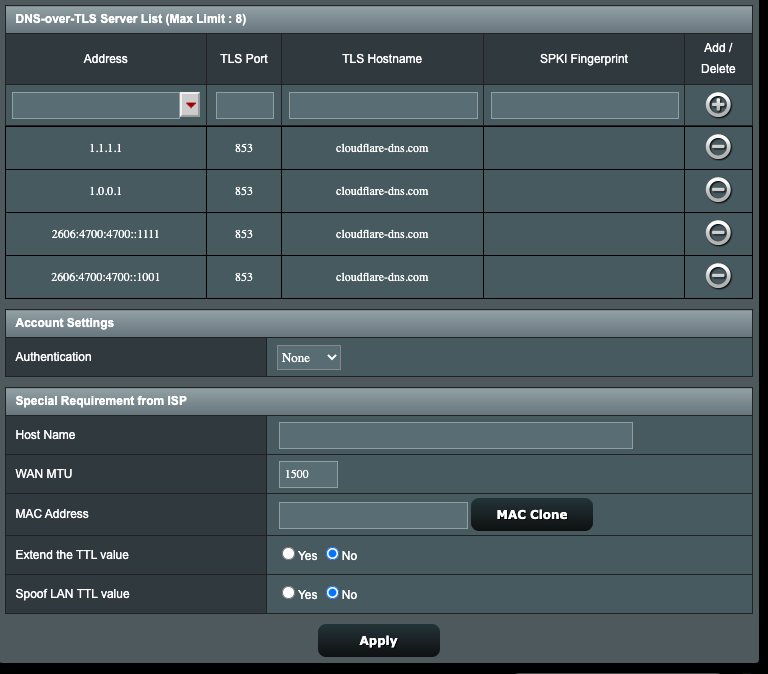Click the MAC Address input field
The image size is (768, 674).
pyautogui.click(x=373, y=515)
